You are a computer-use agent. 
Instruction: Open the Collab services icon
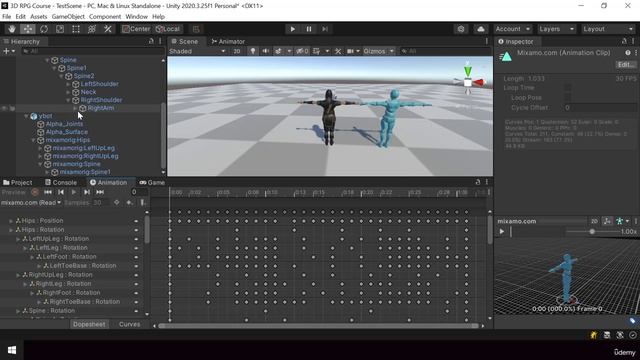[461, 29]
